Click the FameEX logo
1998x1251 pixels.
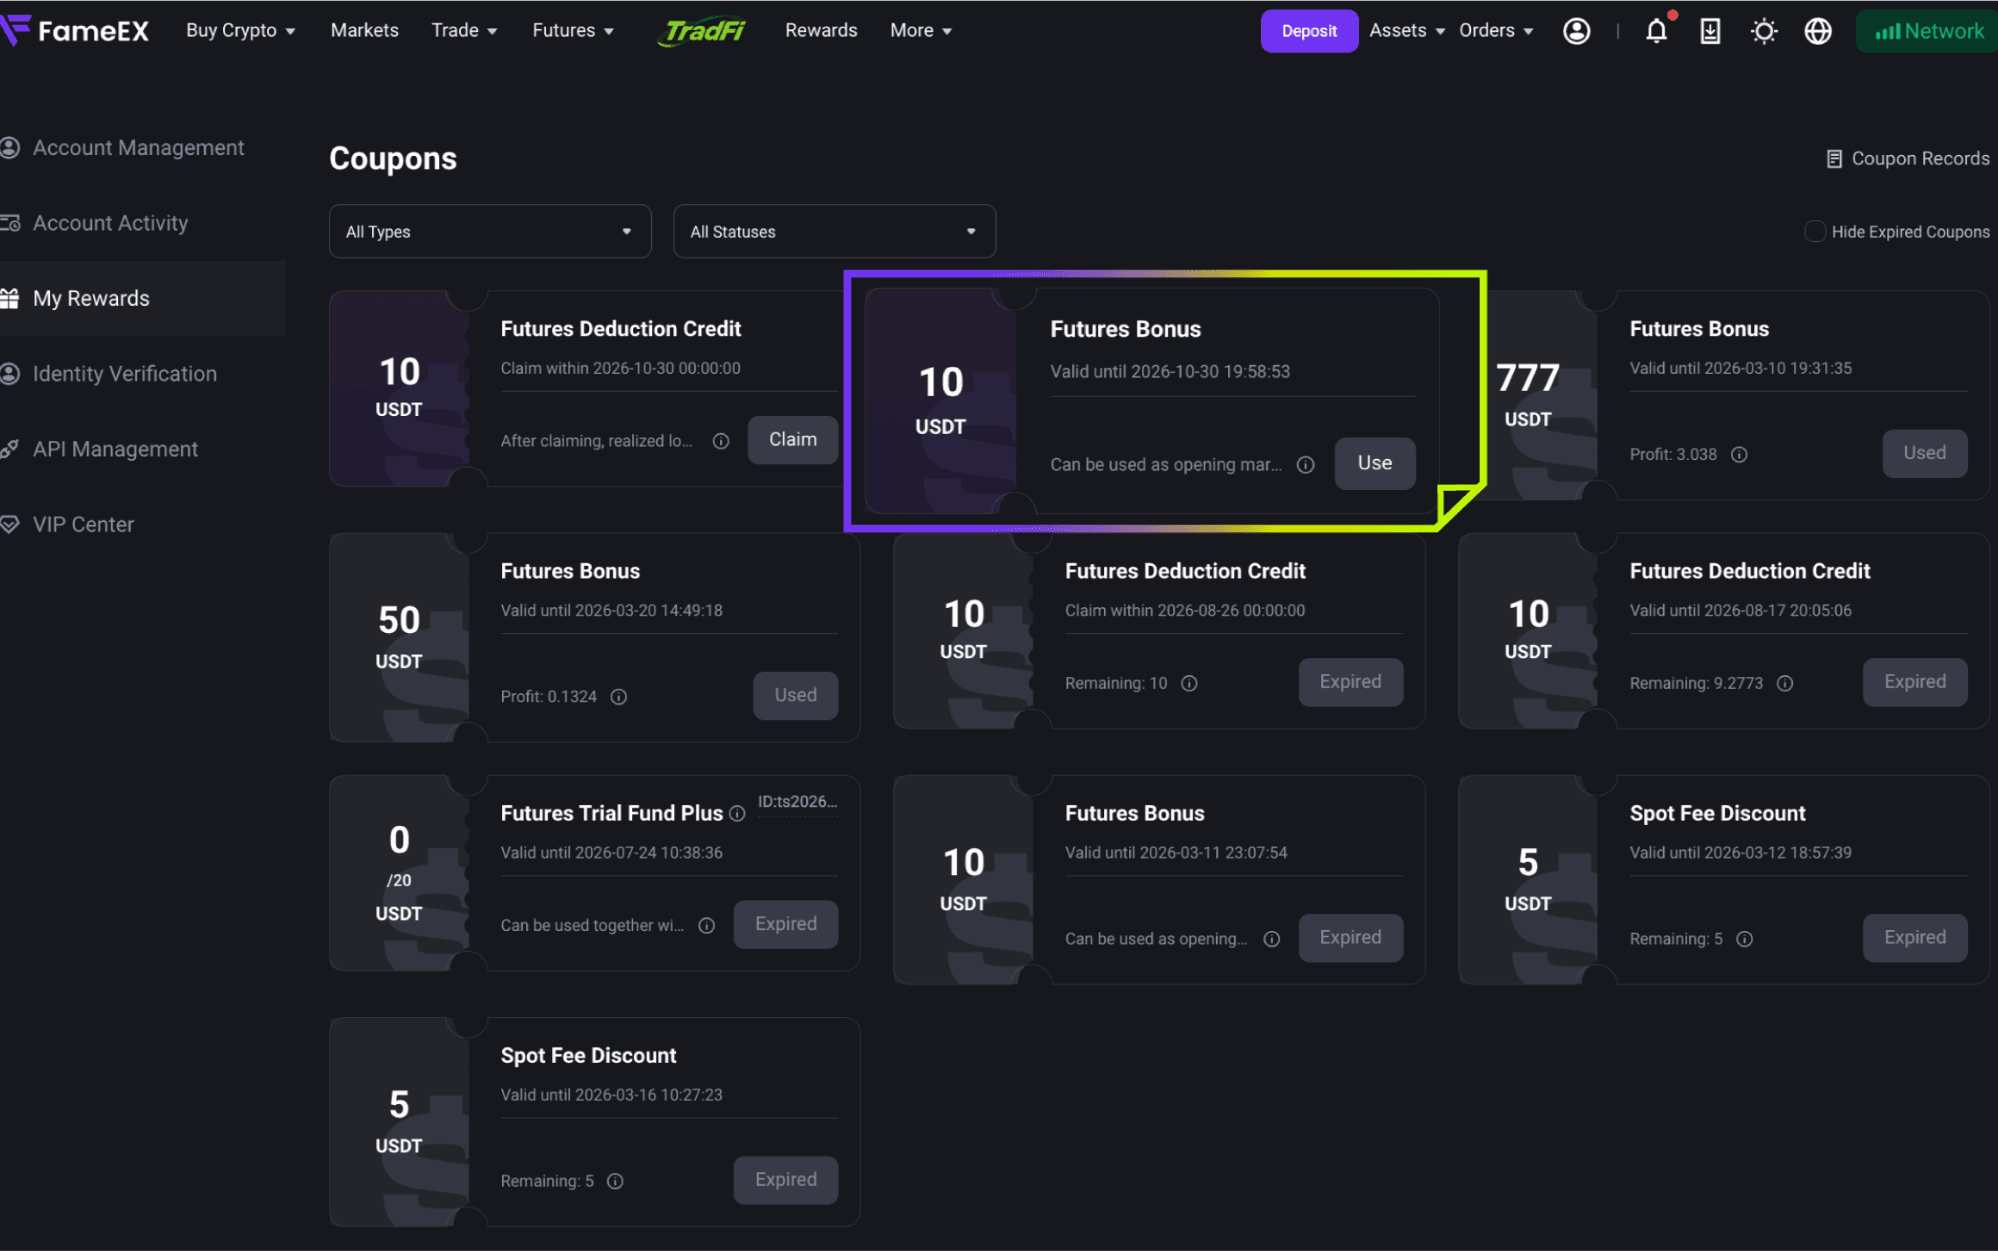coord(75,31)
